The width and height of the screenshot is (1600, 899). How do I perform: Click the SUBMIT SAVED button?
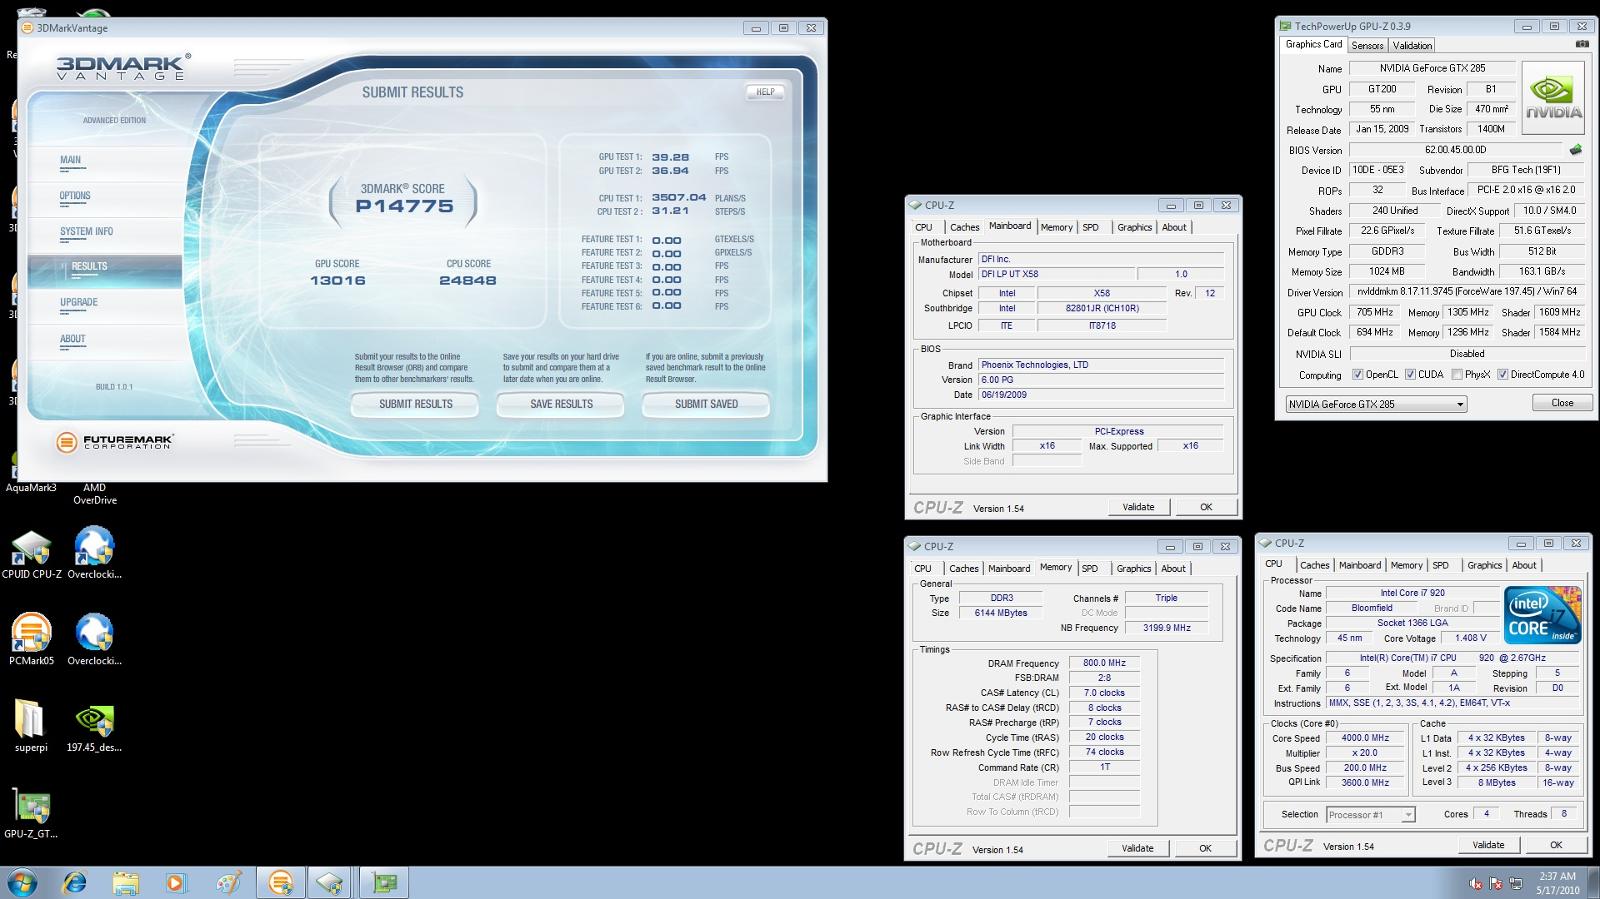[x=706, y=404]
